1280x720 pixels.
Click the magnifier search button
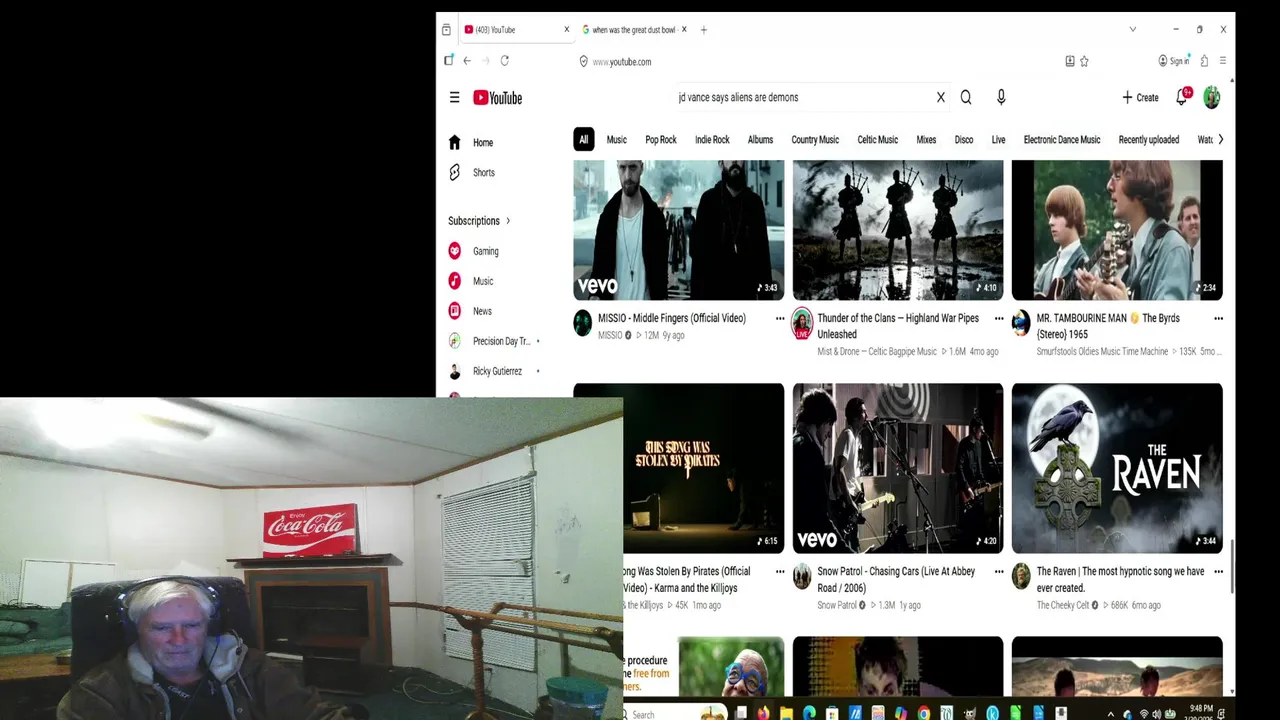coord(966,97)
